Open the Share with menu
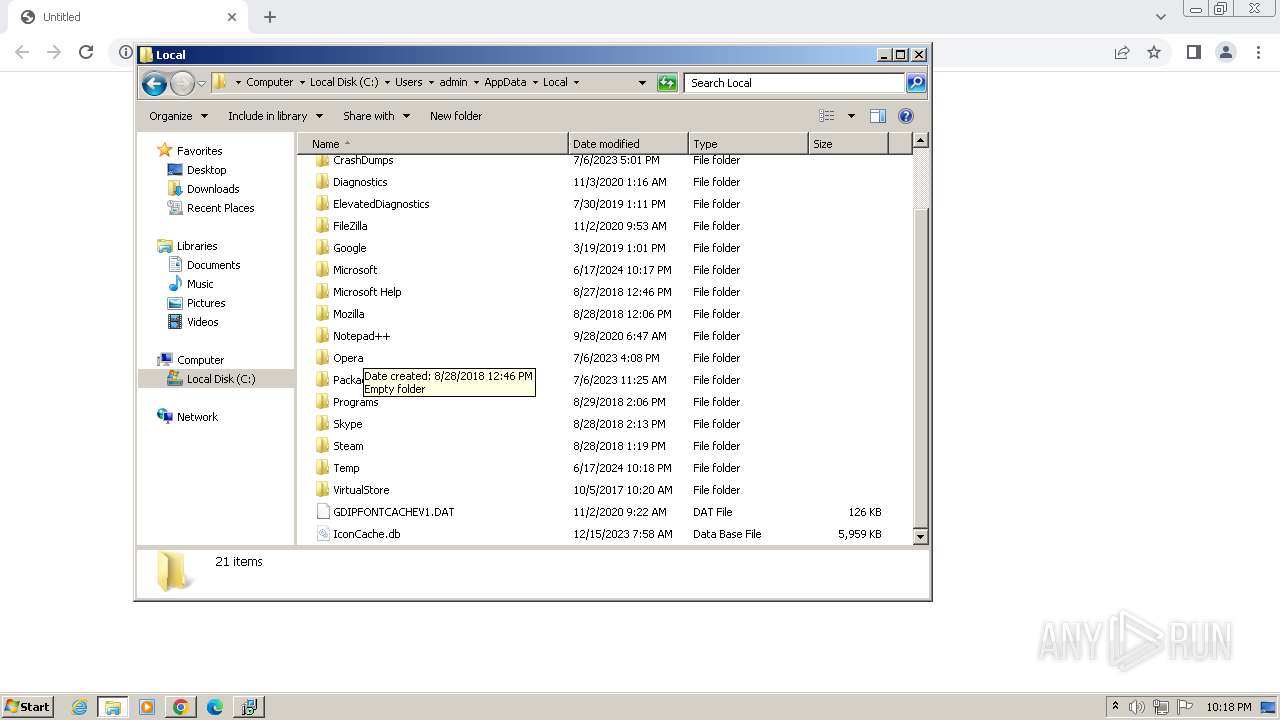 (x=376, y=116)
